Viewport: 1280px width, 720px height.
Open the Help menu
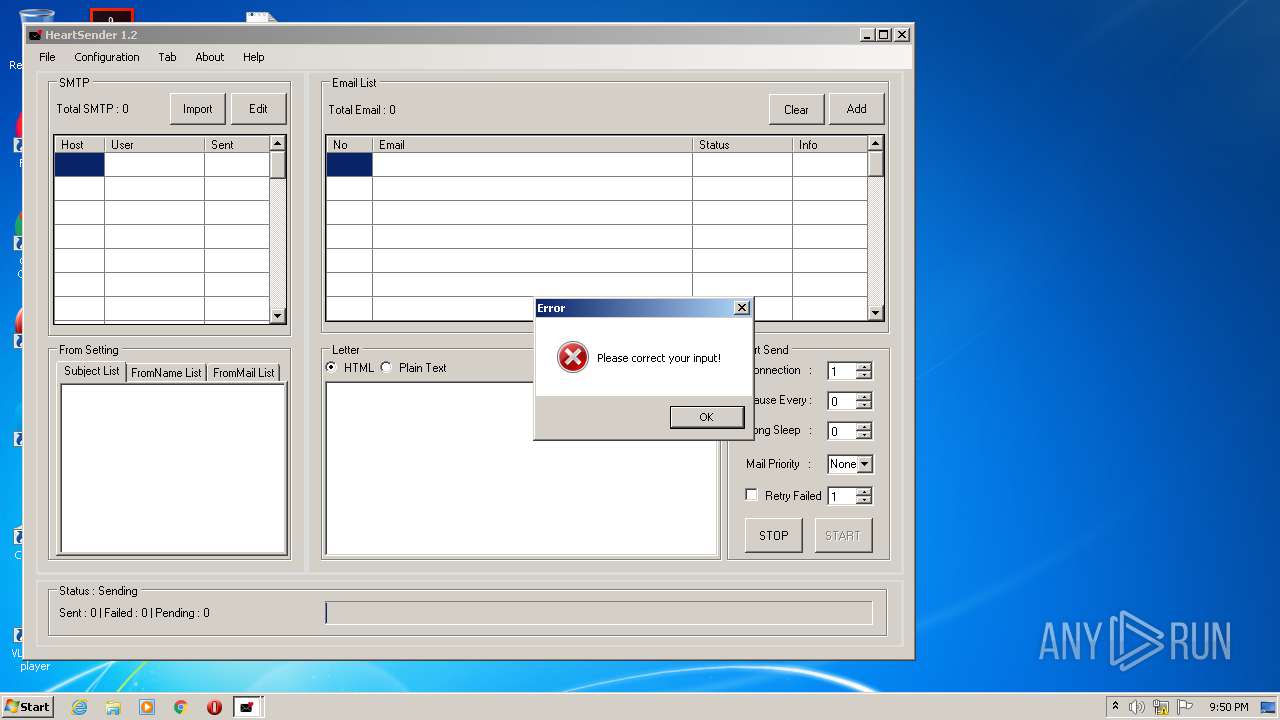[x=254, y=57]
